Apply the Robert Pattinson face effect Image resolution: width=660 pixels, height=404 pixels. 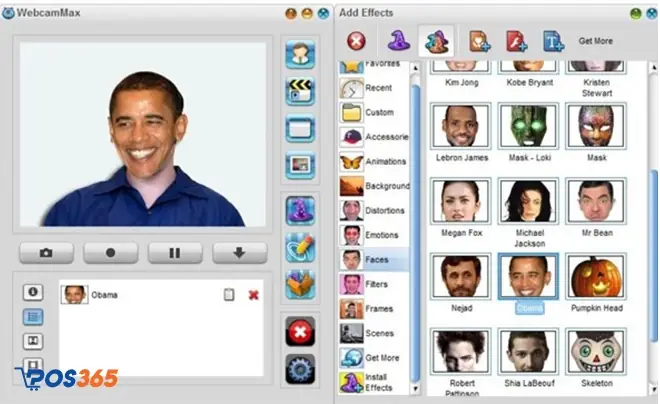461,352
